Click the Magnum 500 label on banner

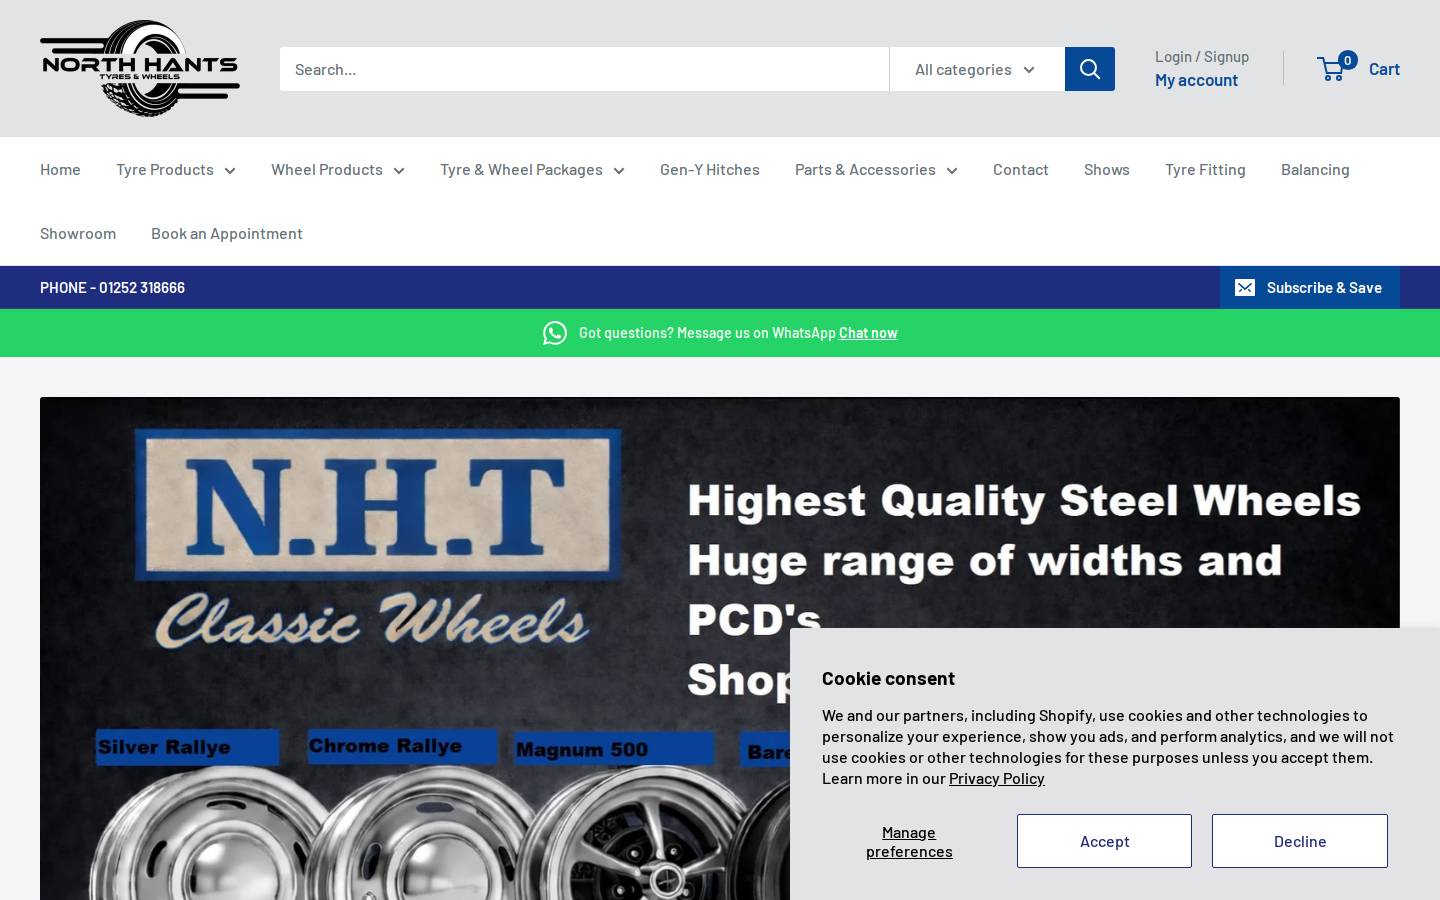[x=614, y=749]
